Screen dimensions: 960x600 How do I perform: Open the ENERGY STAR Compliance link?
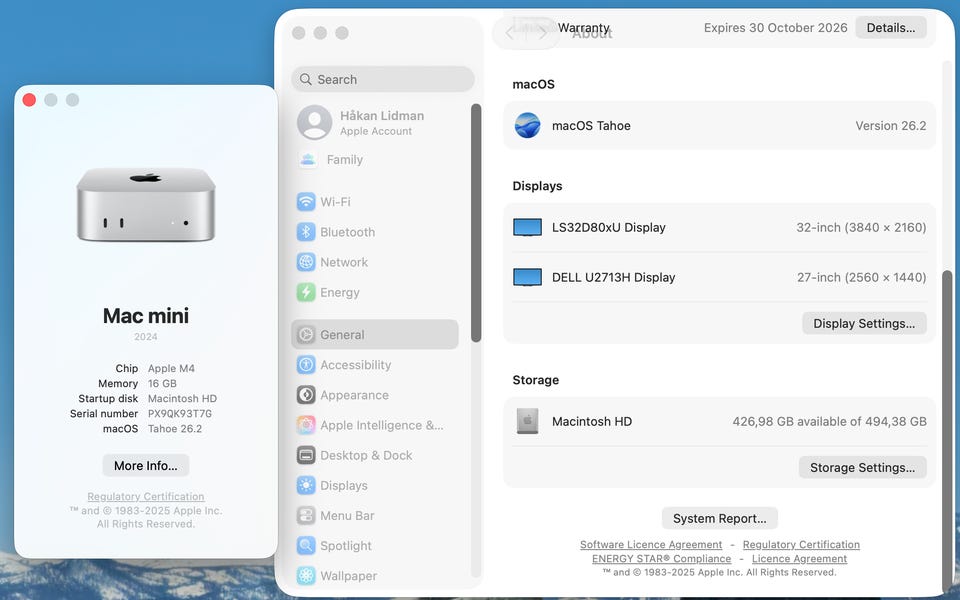pyautogui.click(x=661, y=558)
